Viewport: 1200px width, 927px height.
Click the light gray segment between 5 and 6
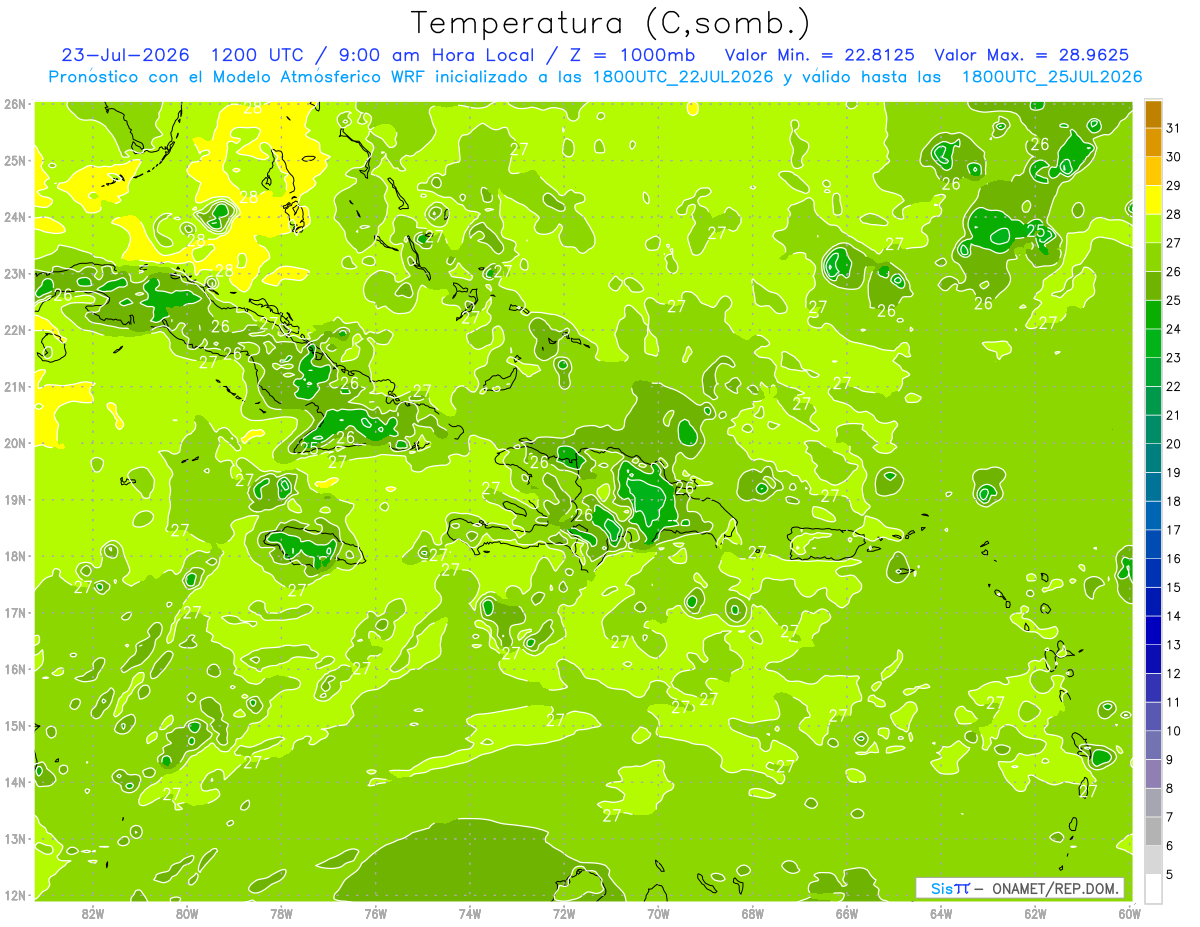click(x=1153, y=860)
